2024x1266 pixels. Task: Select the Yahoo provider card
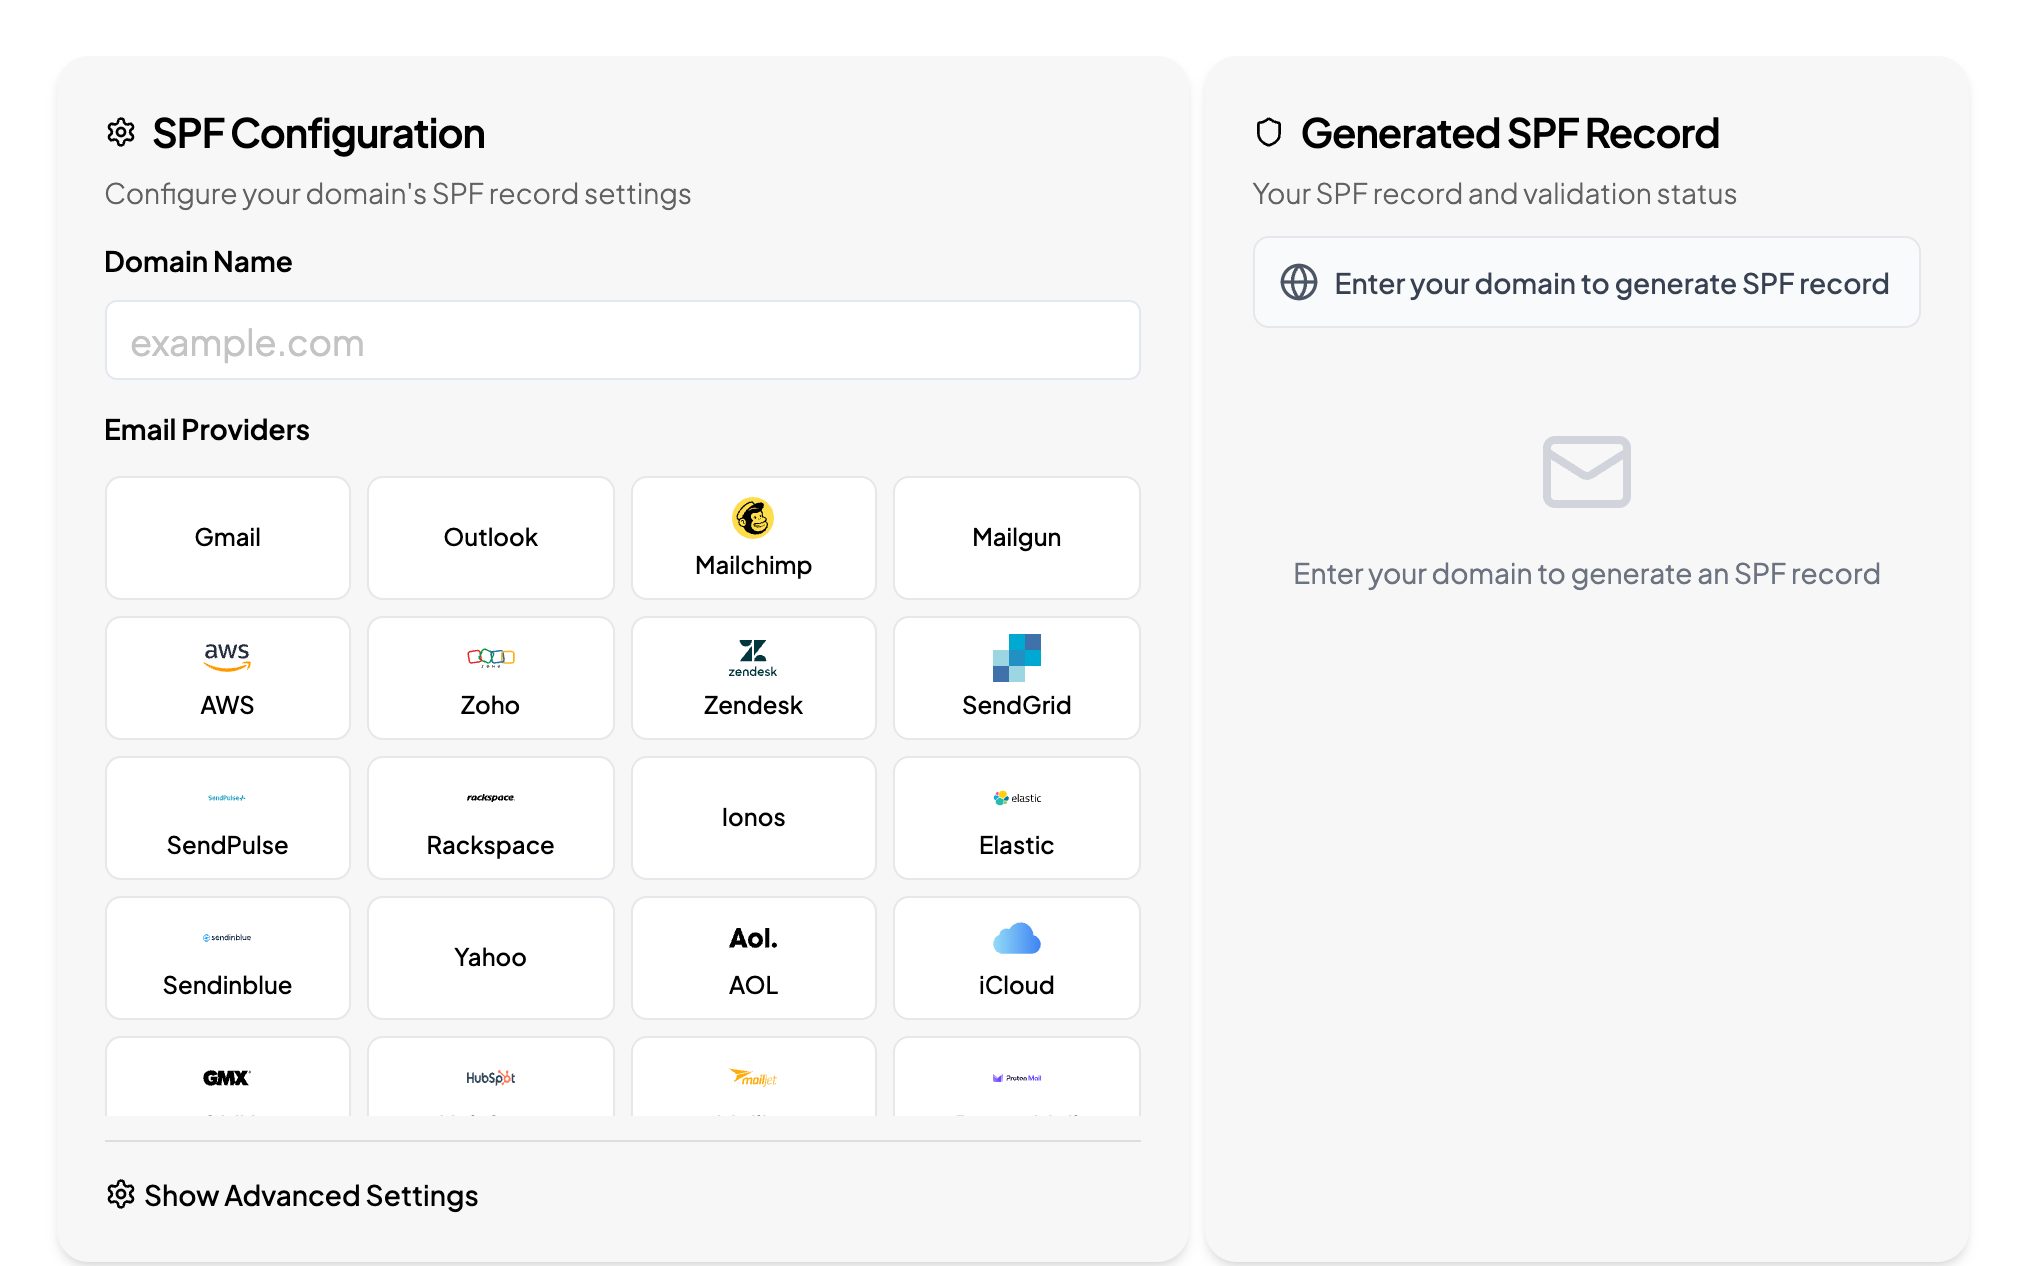click(491, 958)
